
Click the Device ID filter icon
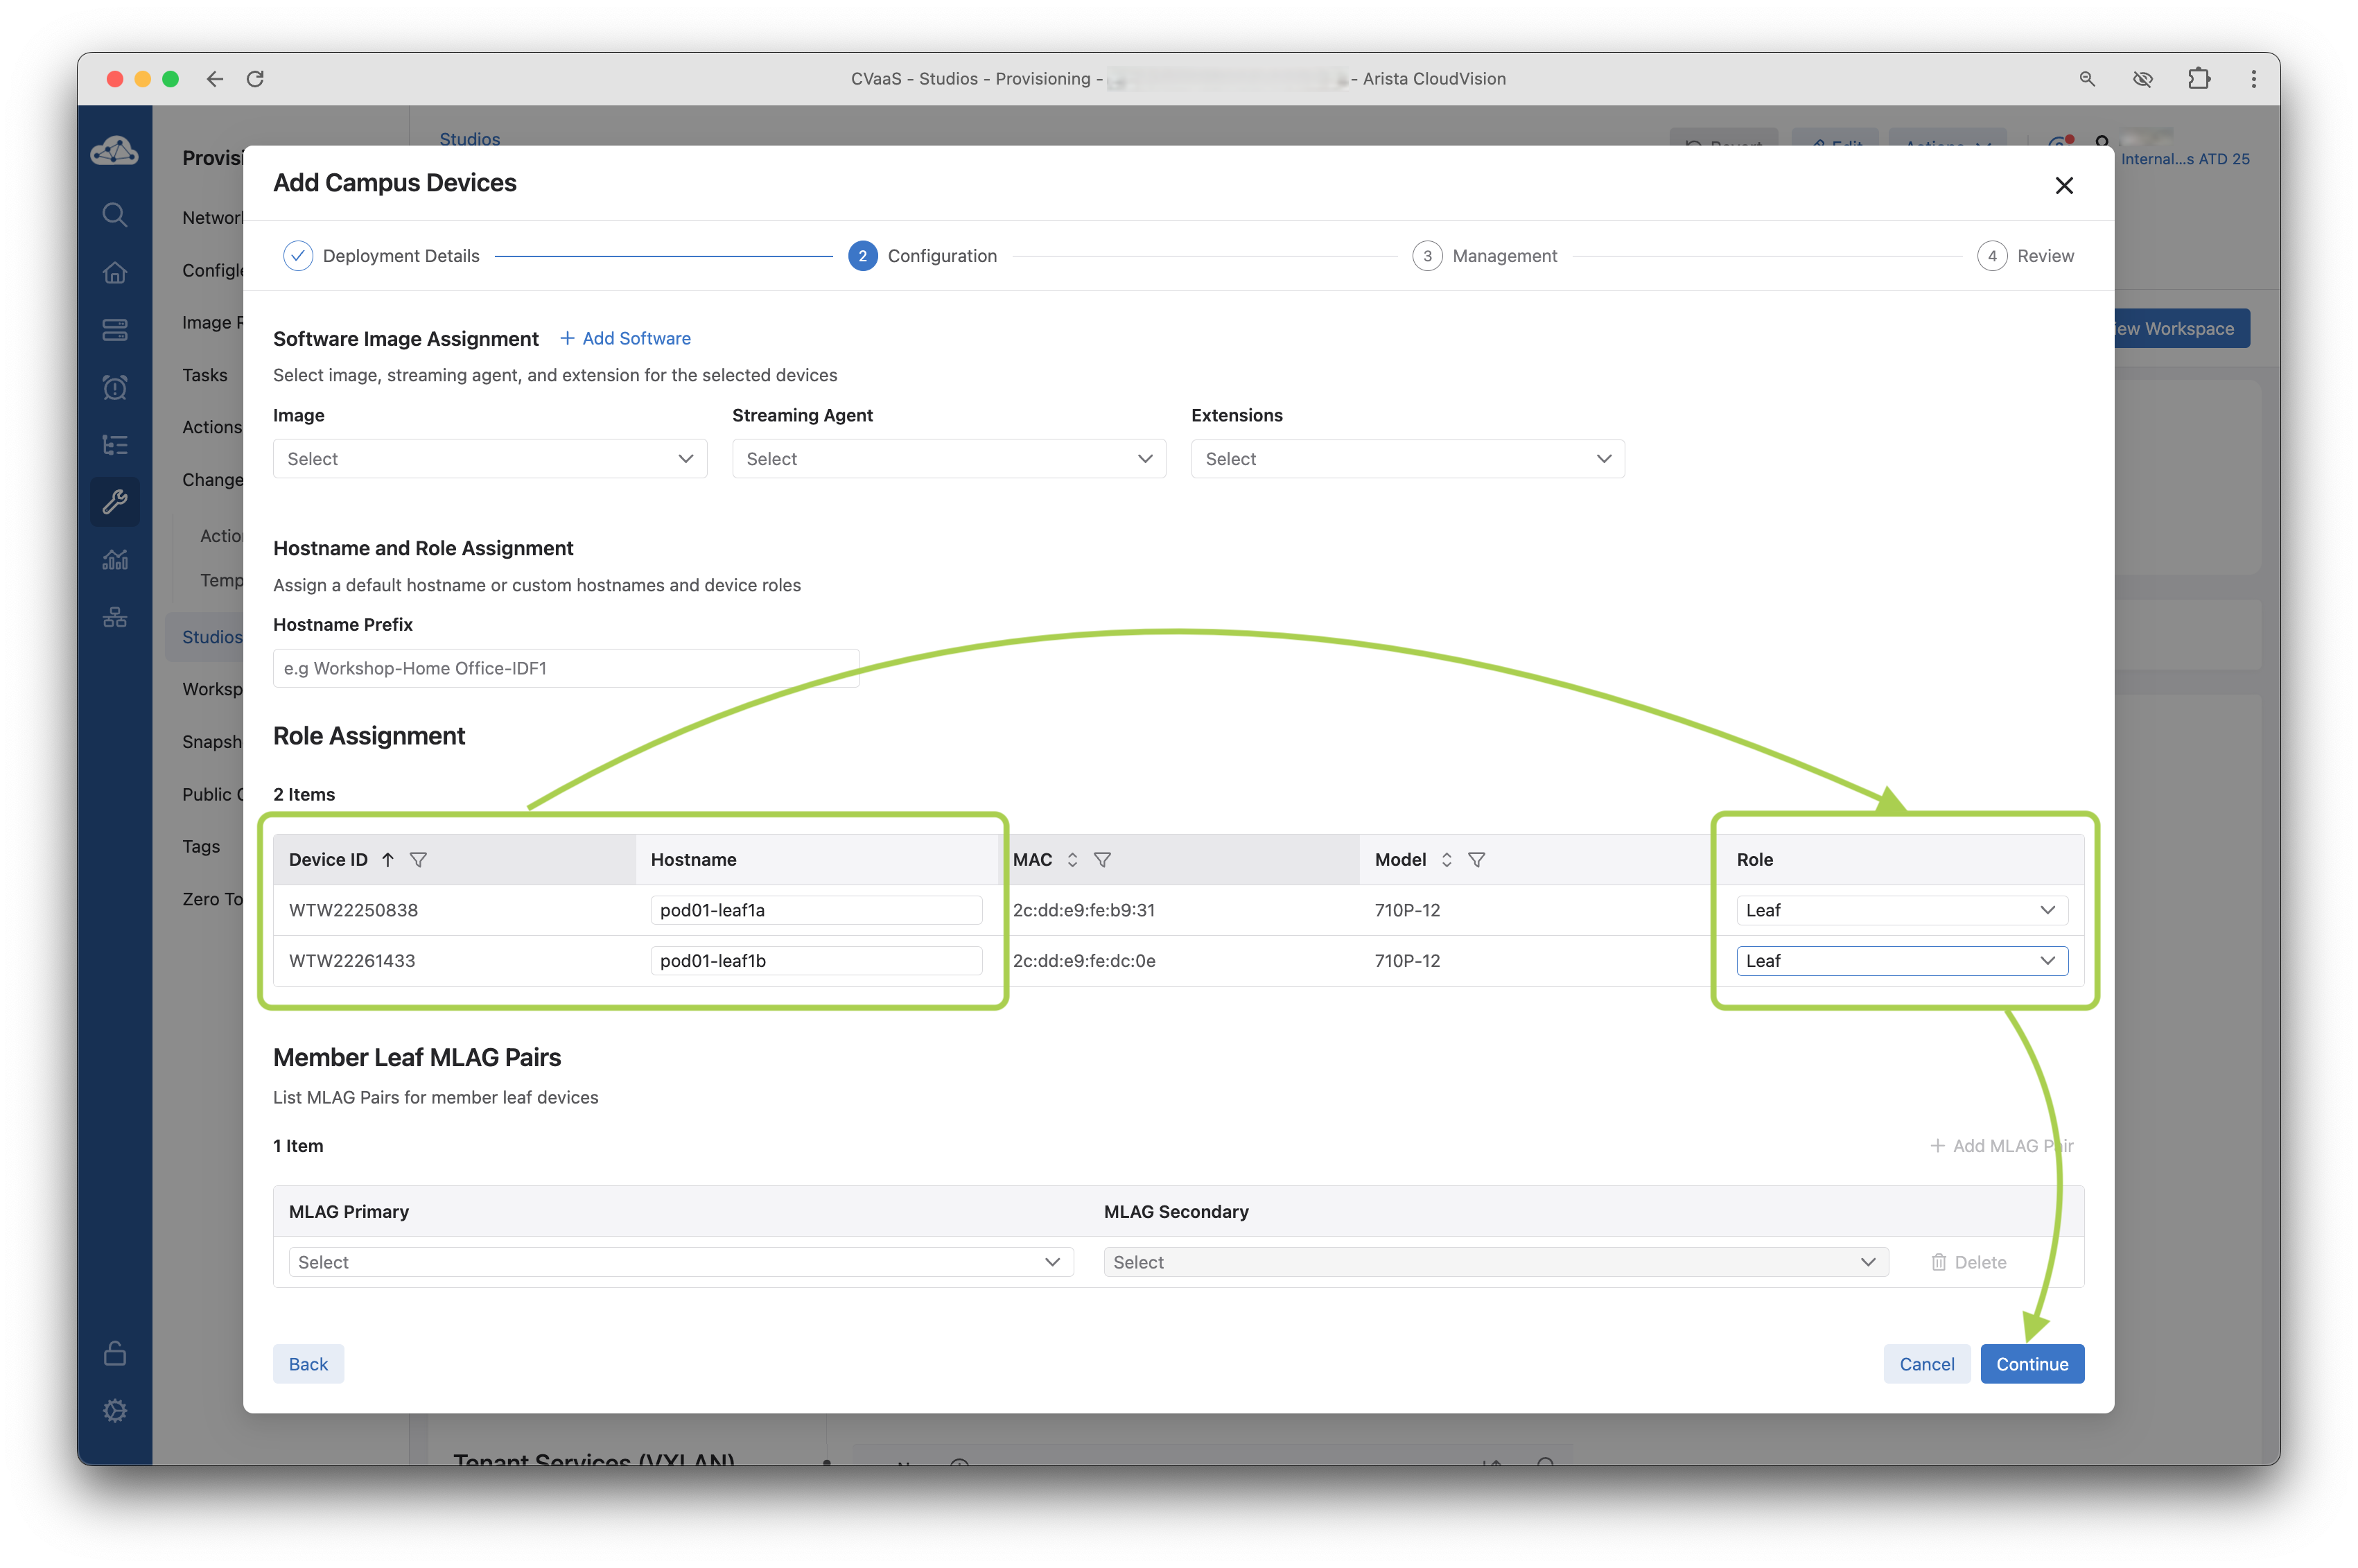418,860
